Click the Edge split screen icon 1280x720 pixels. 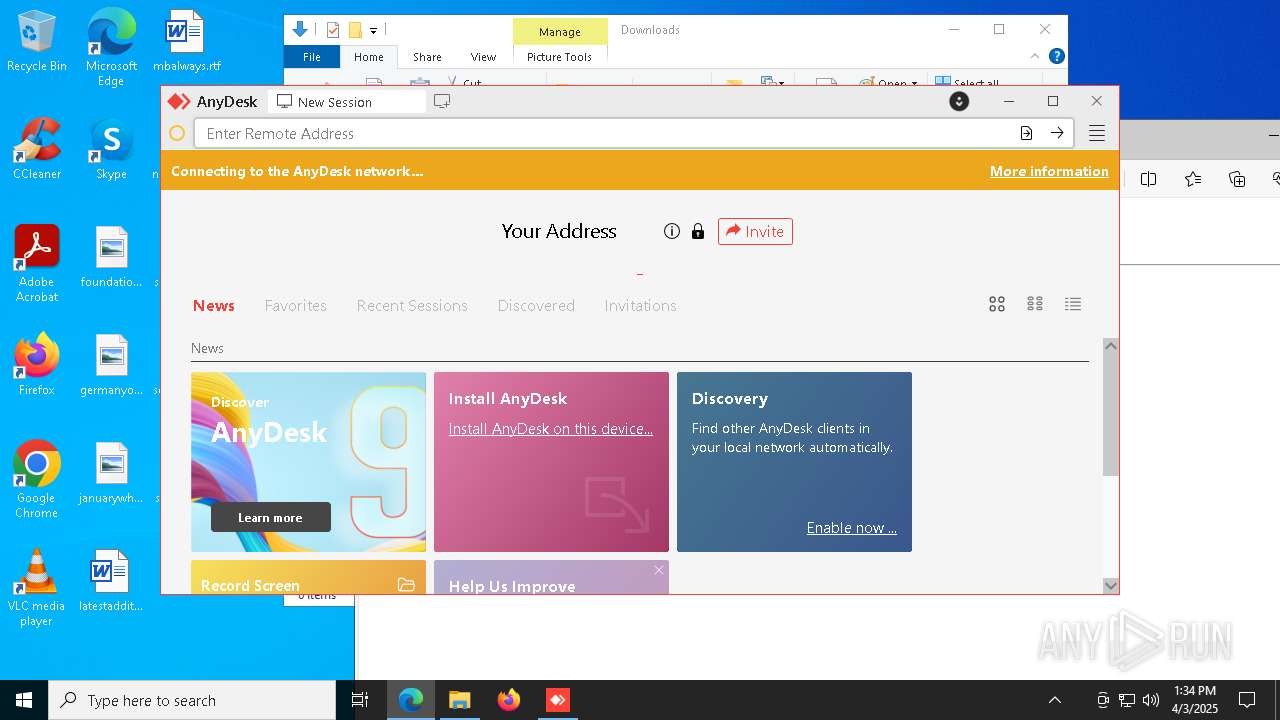point(1148,179)
